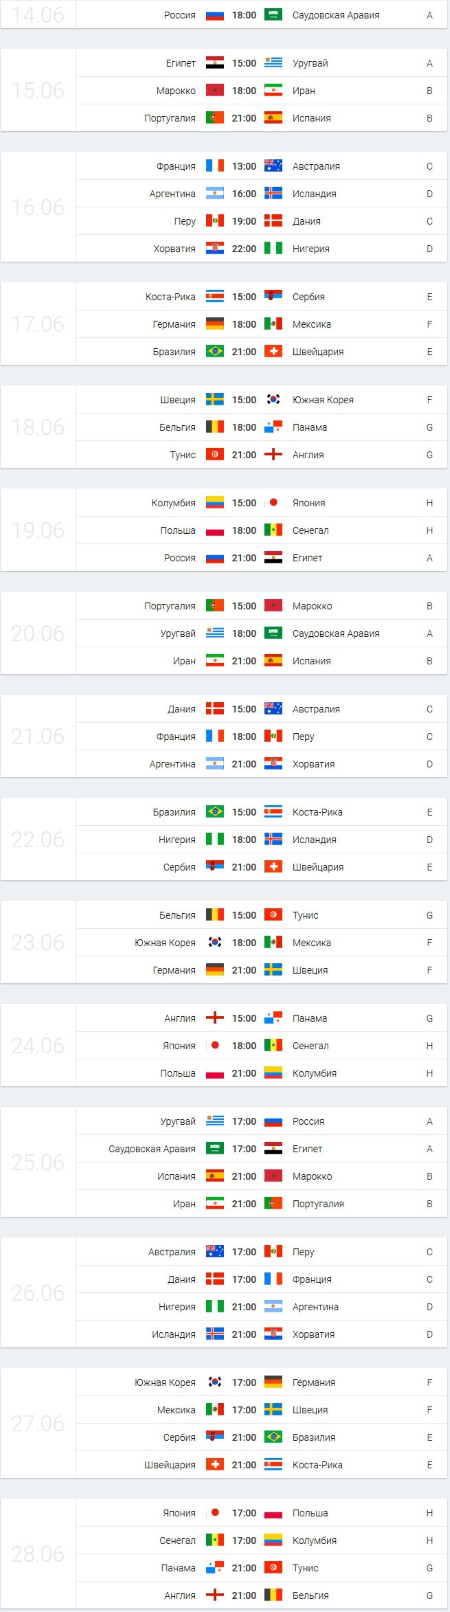The width and height of the screenshot is (450, 1612).
Task: Click Russia flag in the 14.06 opening match
Action: tap(215, 15)
